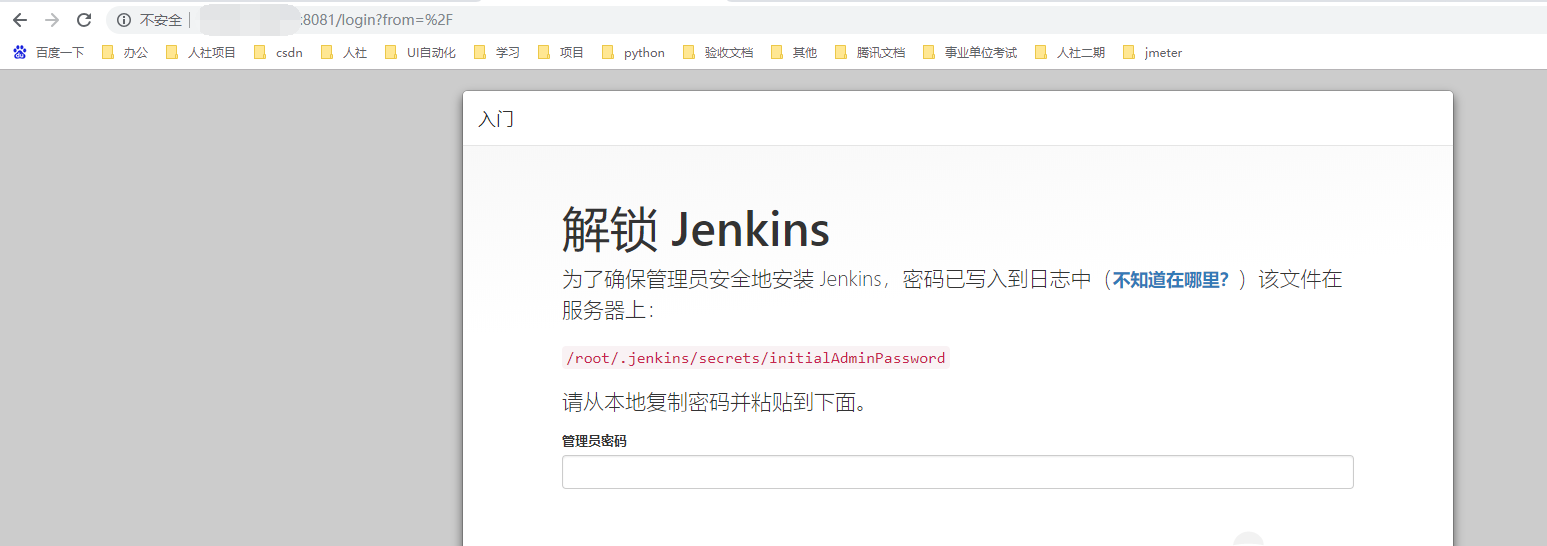The image size is (1547, 546).
Task: Reload the page with refresh icon
Action: pyautogui.click(x=84, y=20)
